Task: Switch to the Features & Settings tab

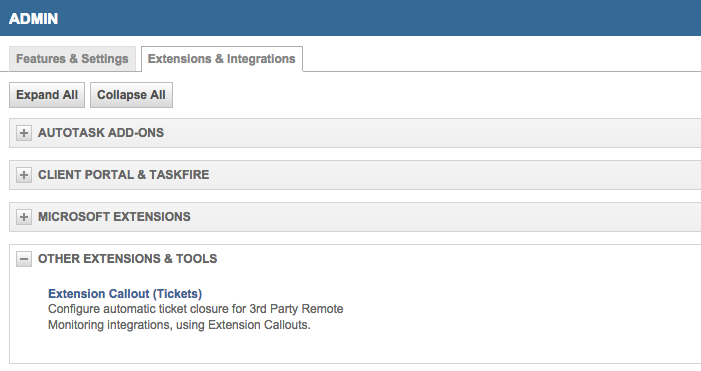Action: 72,59
